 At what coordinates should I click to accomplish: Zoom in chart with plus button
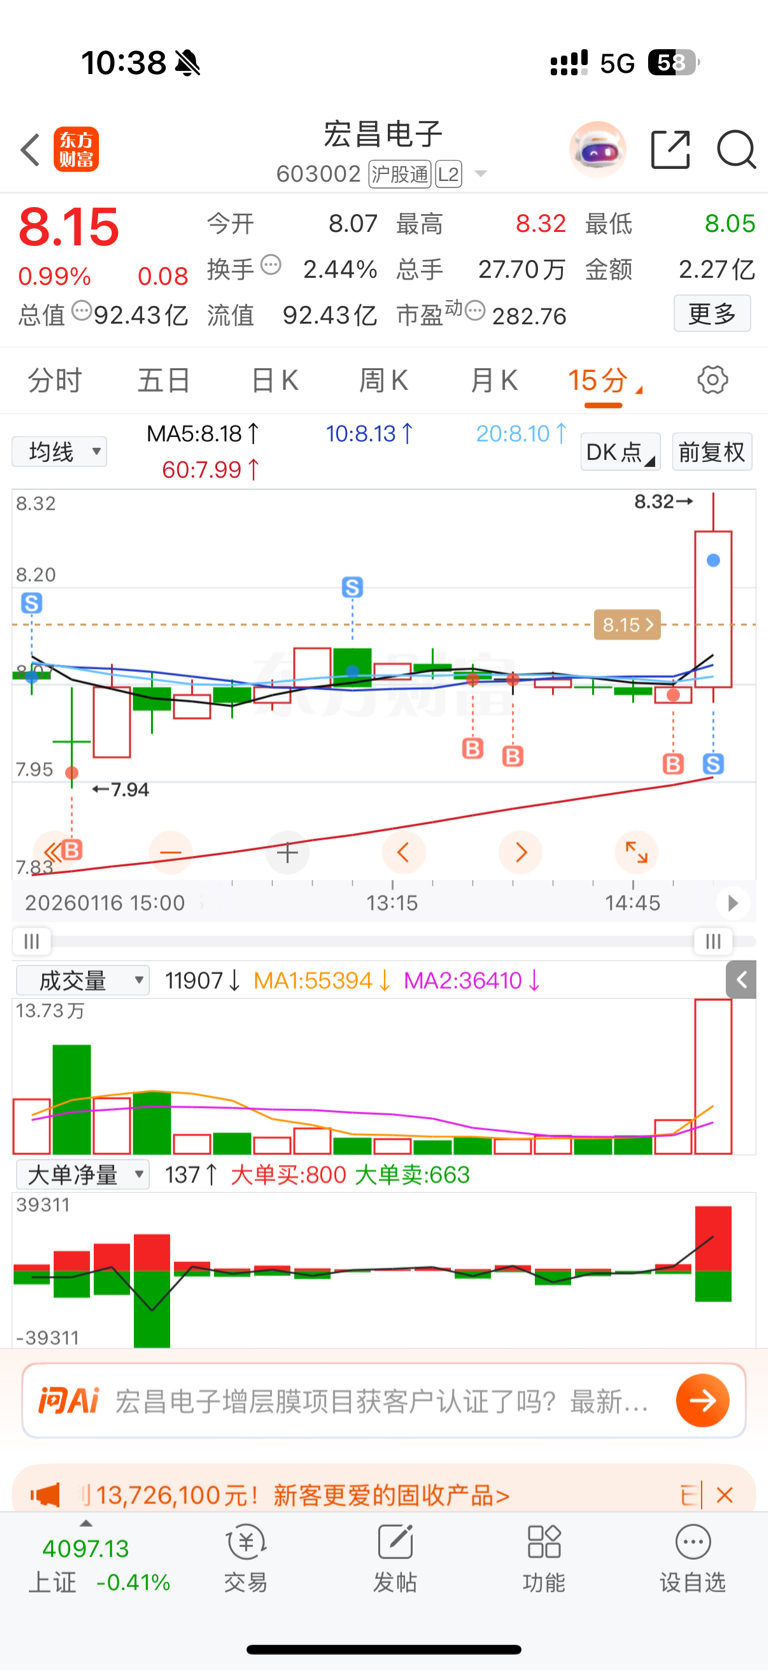(287, 853)
